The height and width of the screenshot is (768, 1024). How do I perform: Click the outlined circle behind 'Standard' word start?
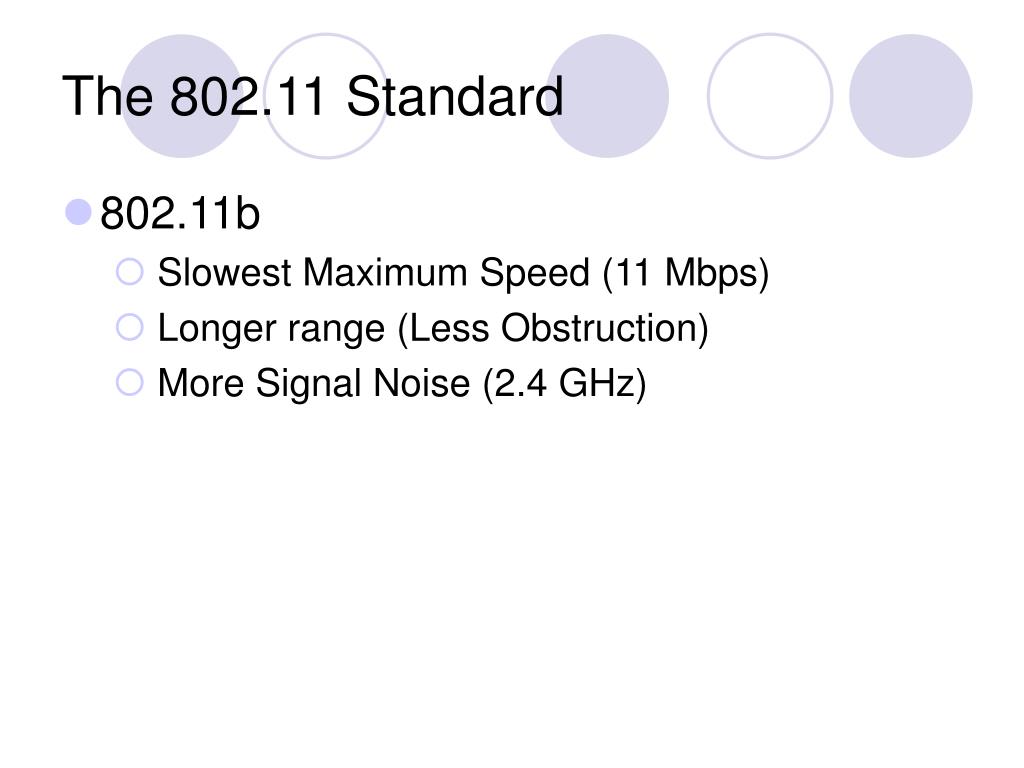click(x=326, y=96)
